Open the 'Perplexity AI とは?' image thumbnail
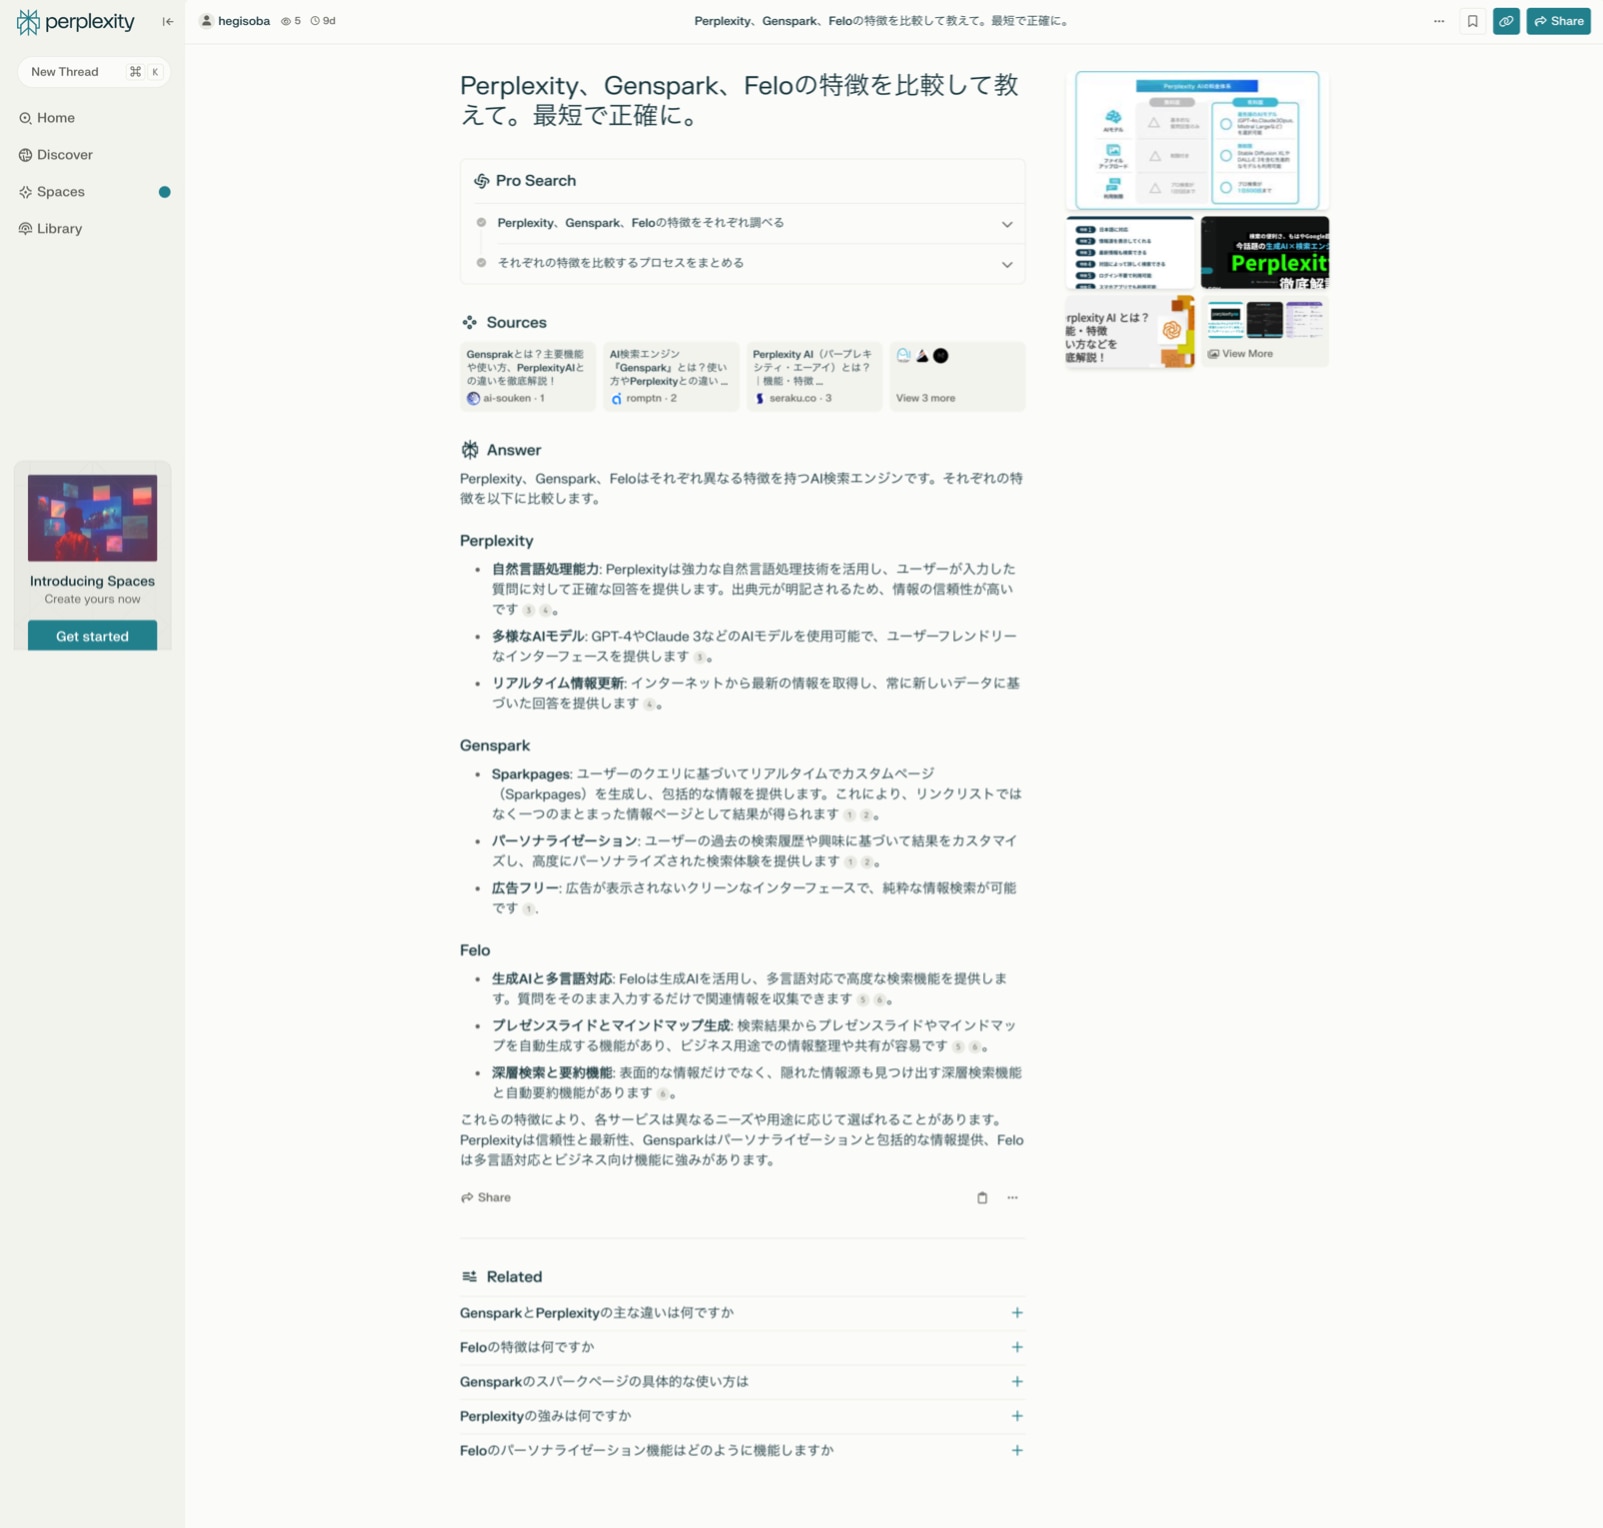The height and width of the screenshot is (1528, 1603). (x=1130, y=332)
